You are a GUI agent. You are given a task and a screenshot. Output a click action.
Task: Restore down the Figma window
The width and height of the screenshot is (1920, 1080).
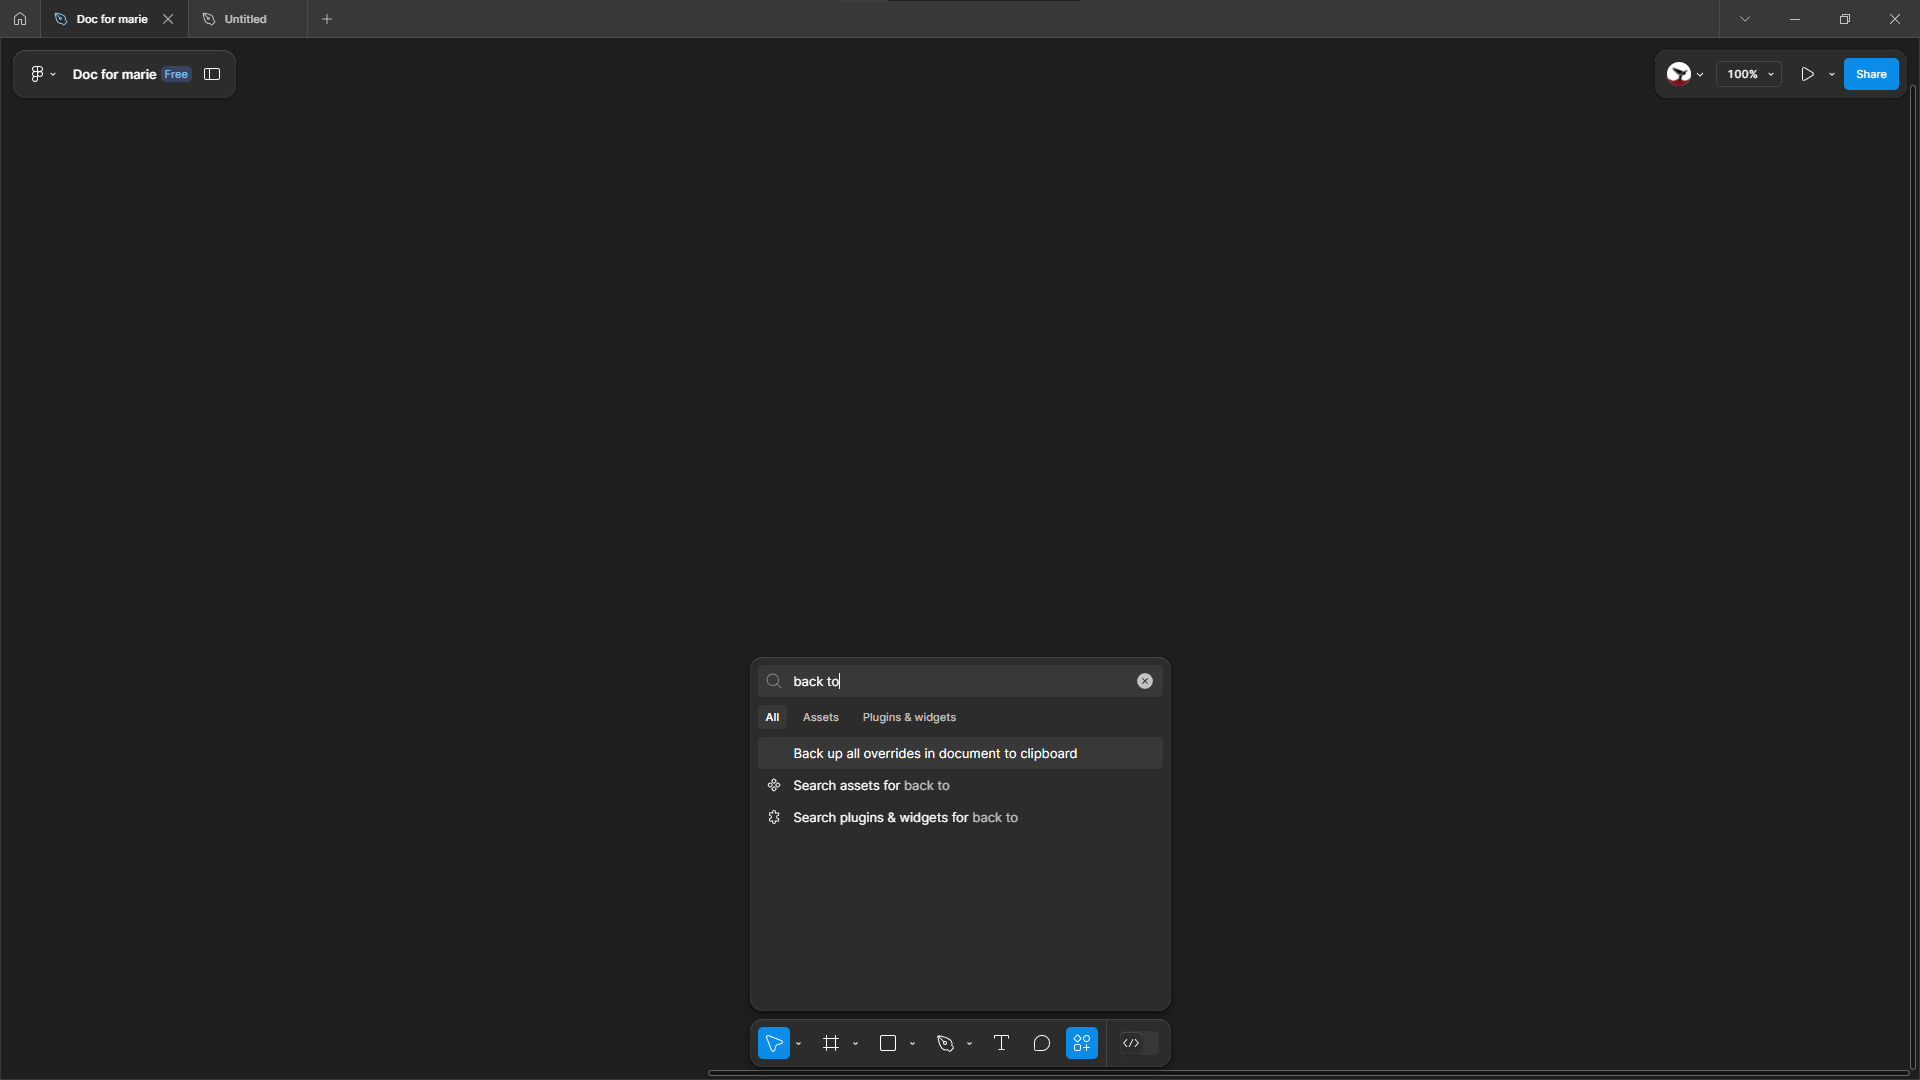(x=1845, y=19)
